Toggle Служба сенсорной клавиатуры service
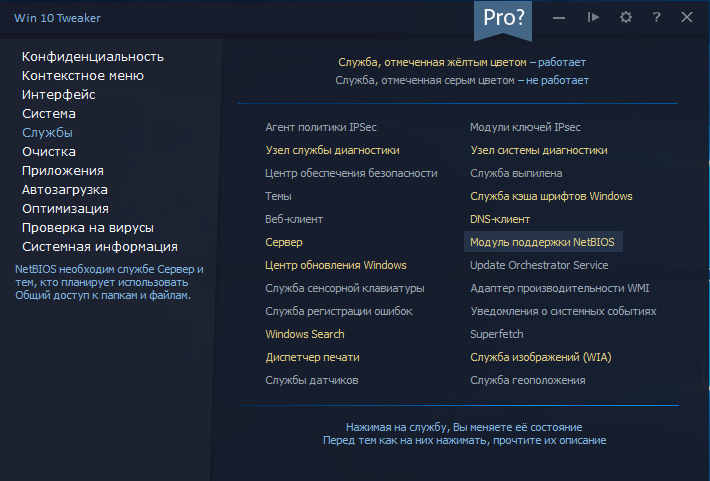 tap(345, 289)
